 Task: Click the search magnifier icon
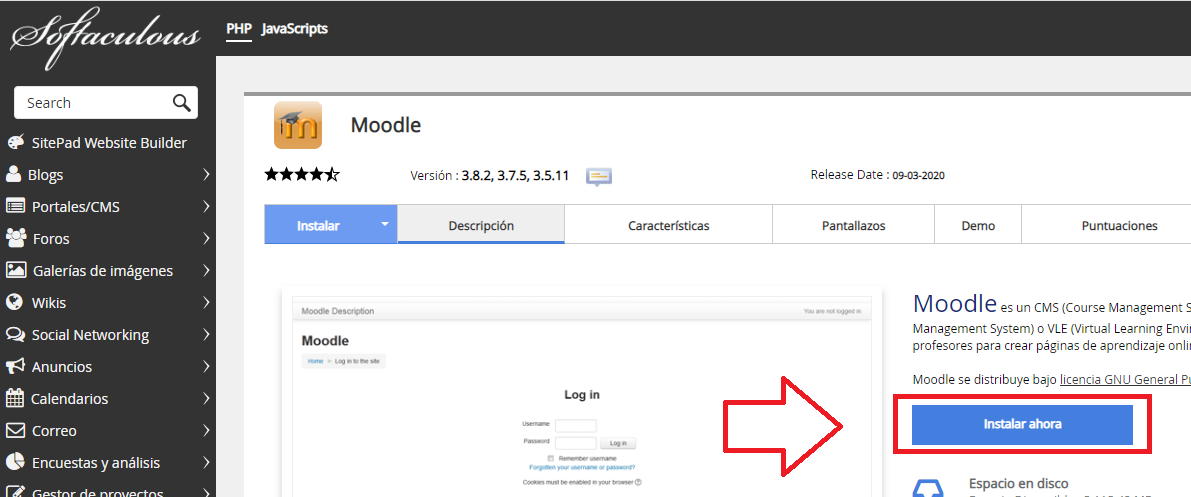point(182,103)
